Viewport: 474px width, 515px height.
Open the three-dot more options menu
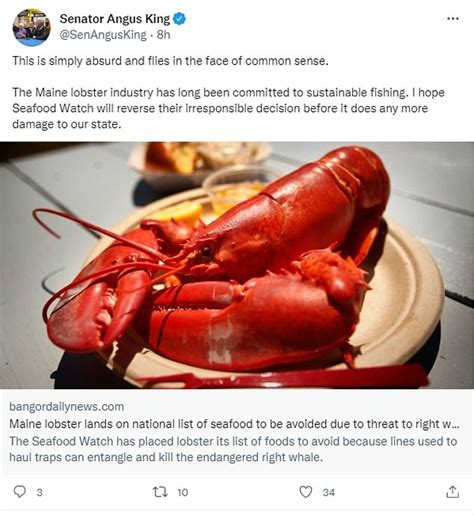(453, 19)
